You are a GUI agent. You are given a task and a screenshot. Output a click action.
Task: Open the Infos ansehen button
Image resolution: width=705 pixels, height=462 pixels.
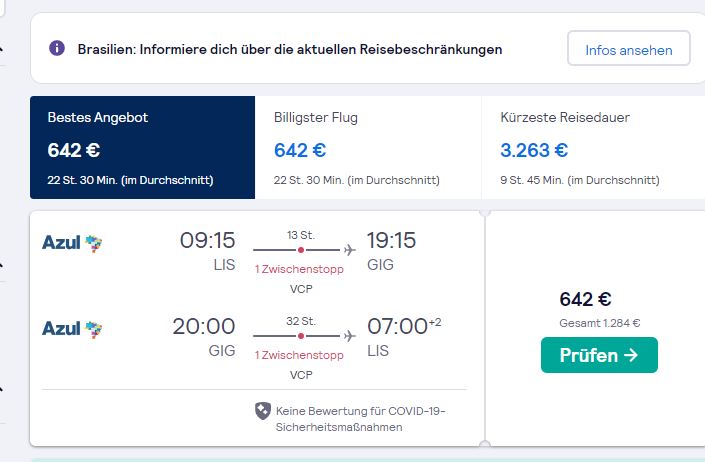[x=629, y=49]
